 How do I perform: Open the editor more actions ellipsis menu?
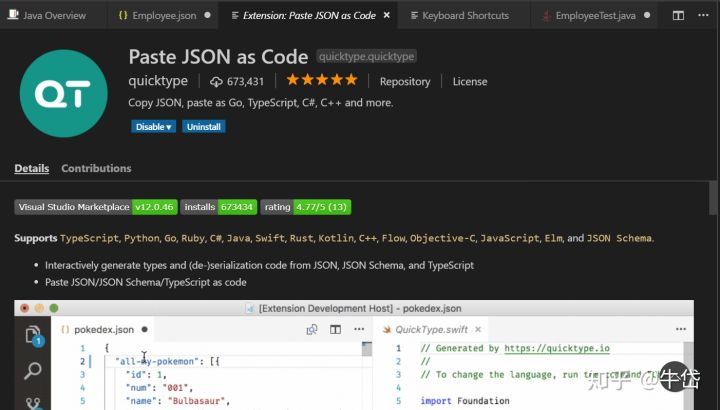[x=703, y=15]
